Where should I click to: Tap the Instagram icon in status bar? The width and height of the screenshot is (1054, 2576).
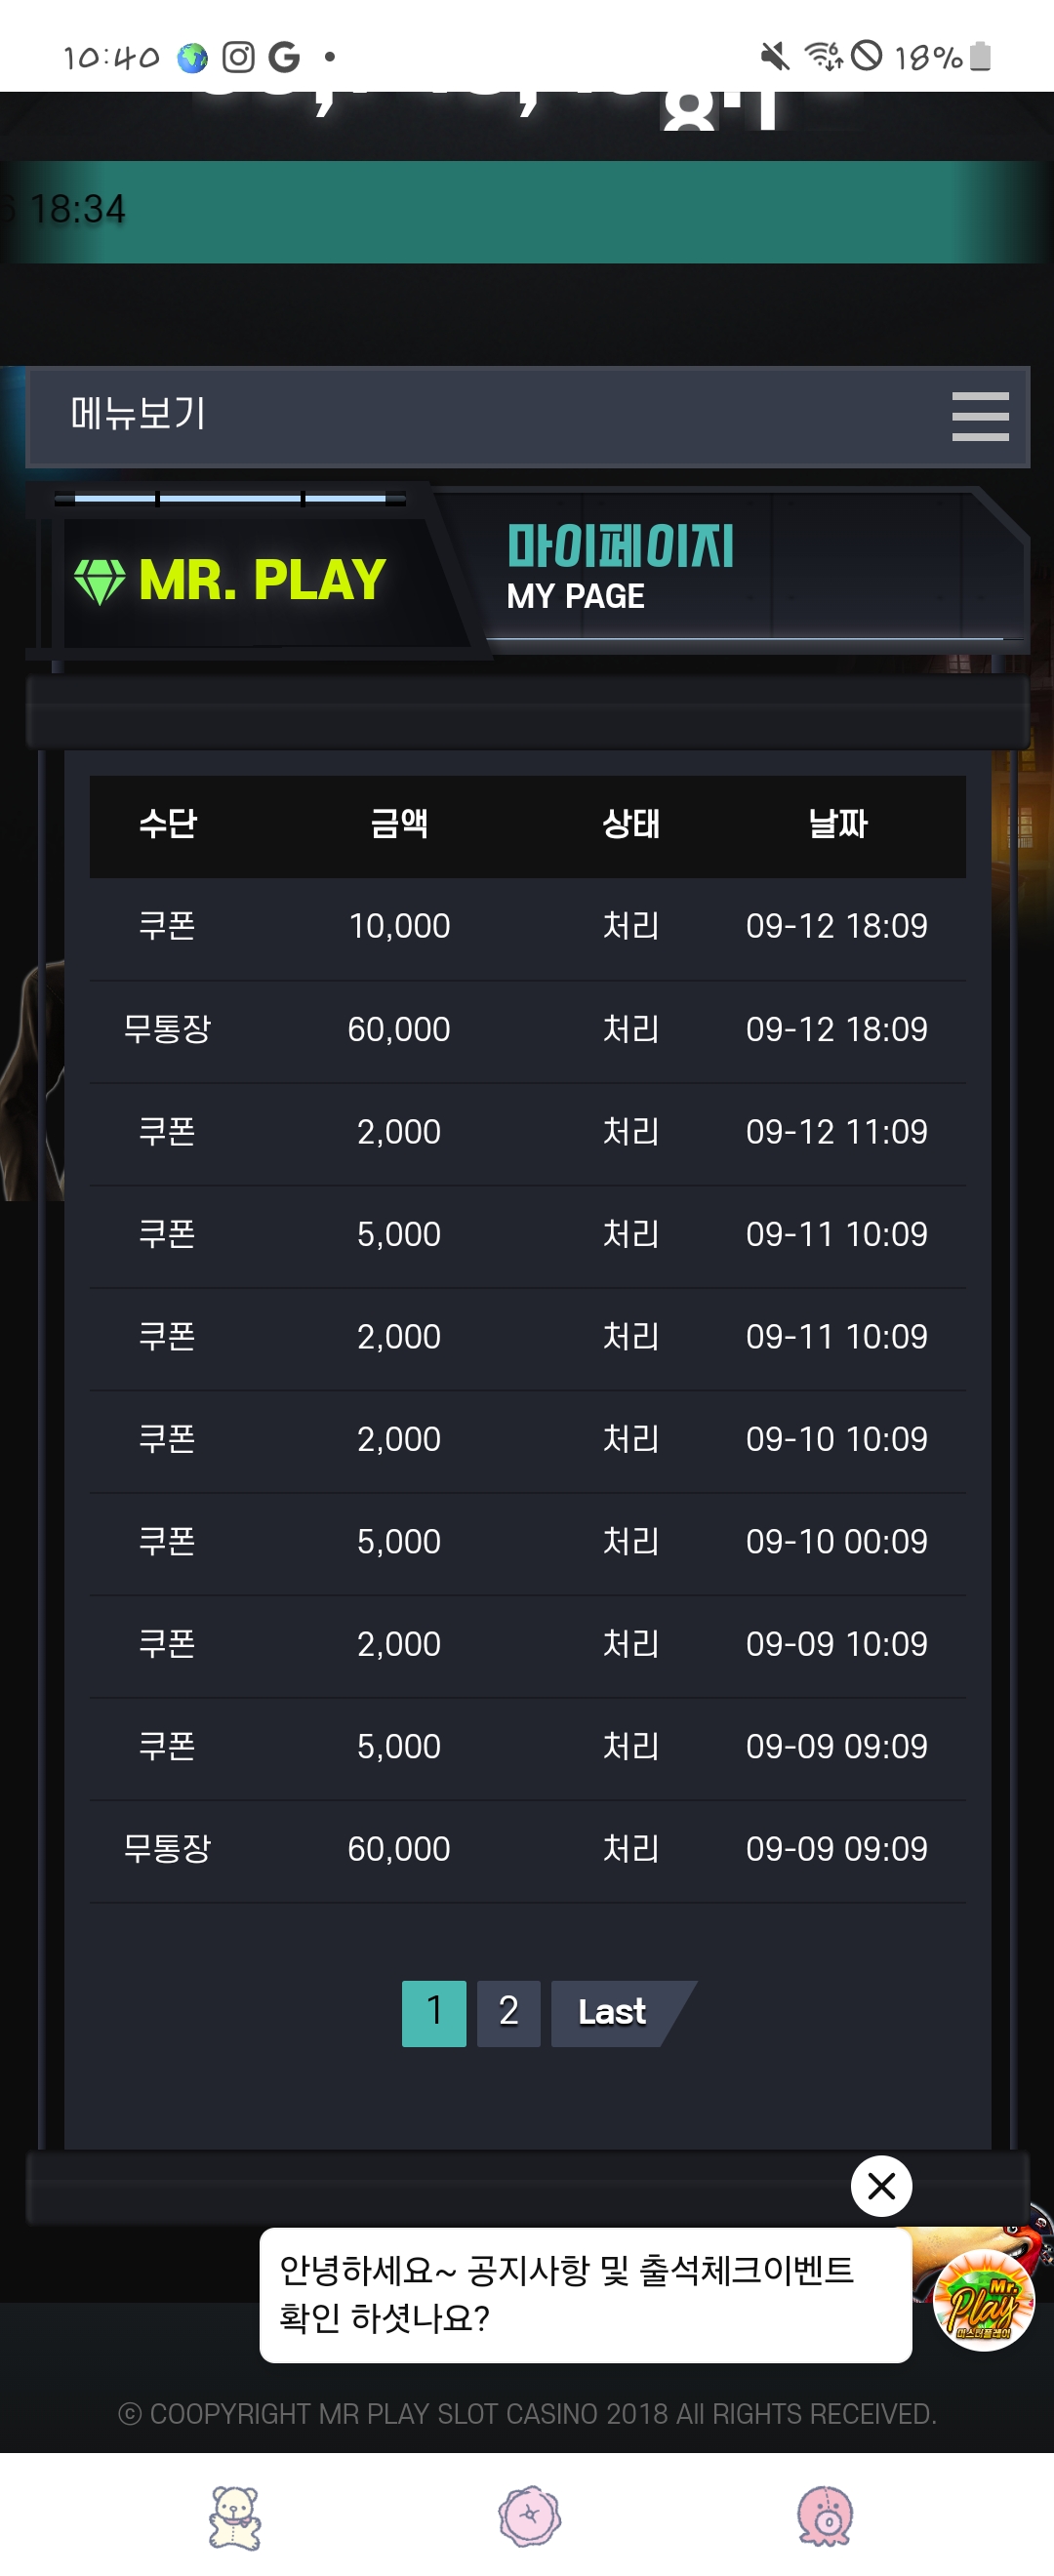coord(238,57)
